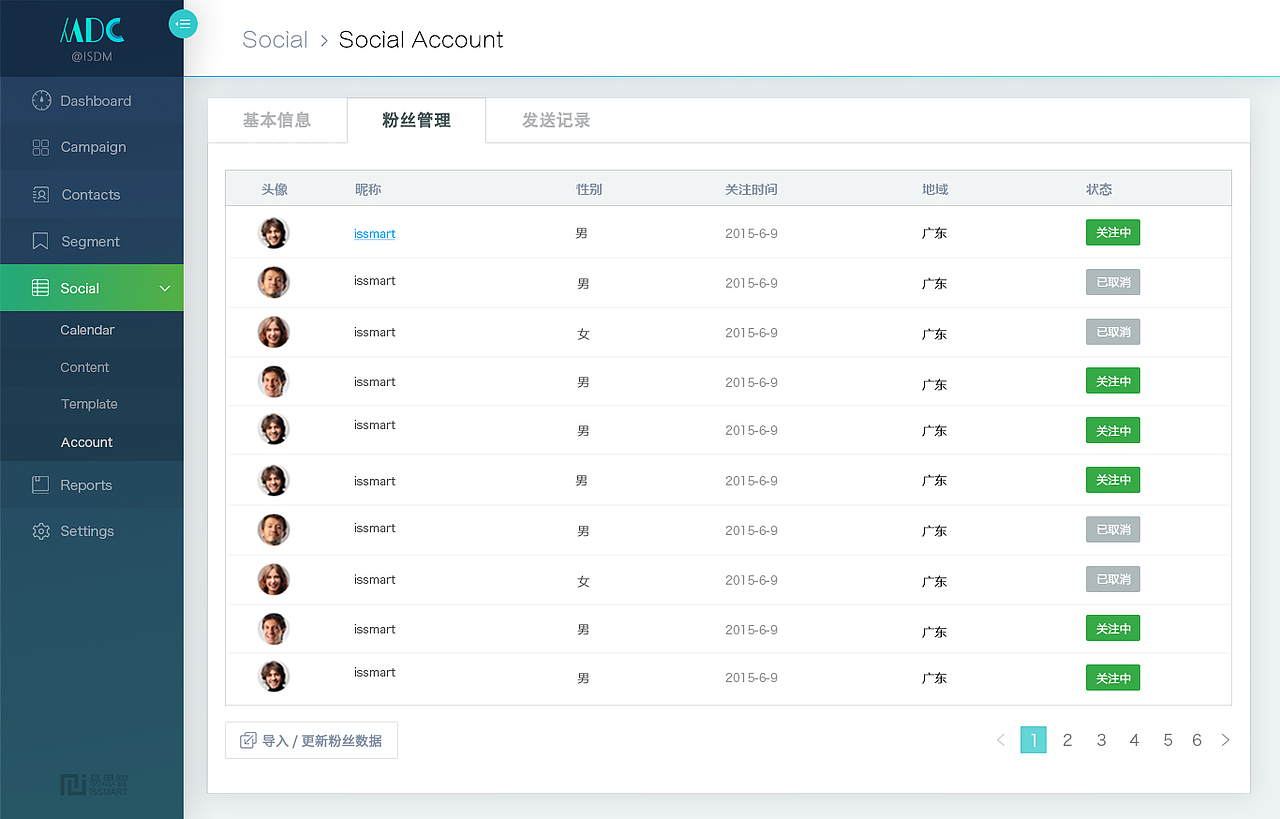Switch to the 基本信息 tab
The height and width of the screenshot is (819, 1280).
click(277, 120)
